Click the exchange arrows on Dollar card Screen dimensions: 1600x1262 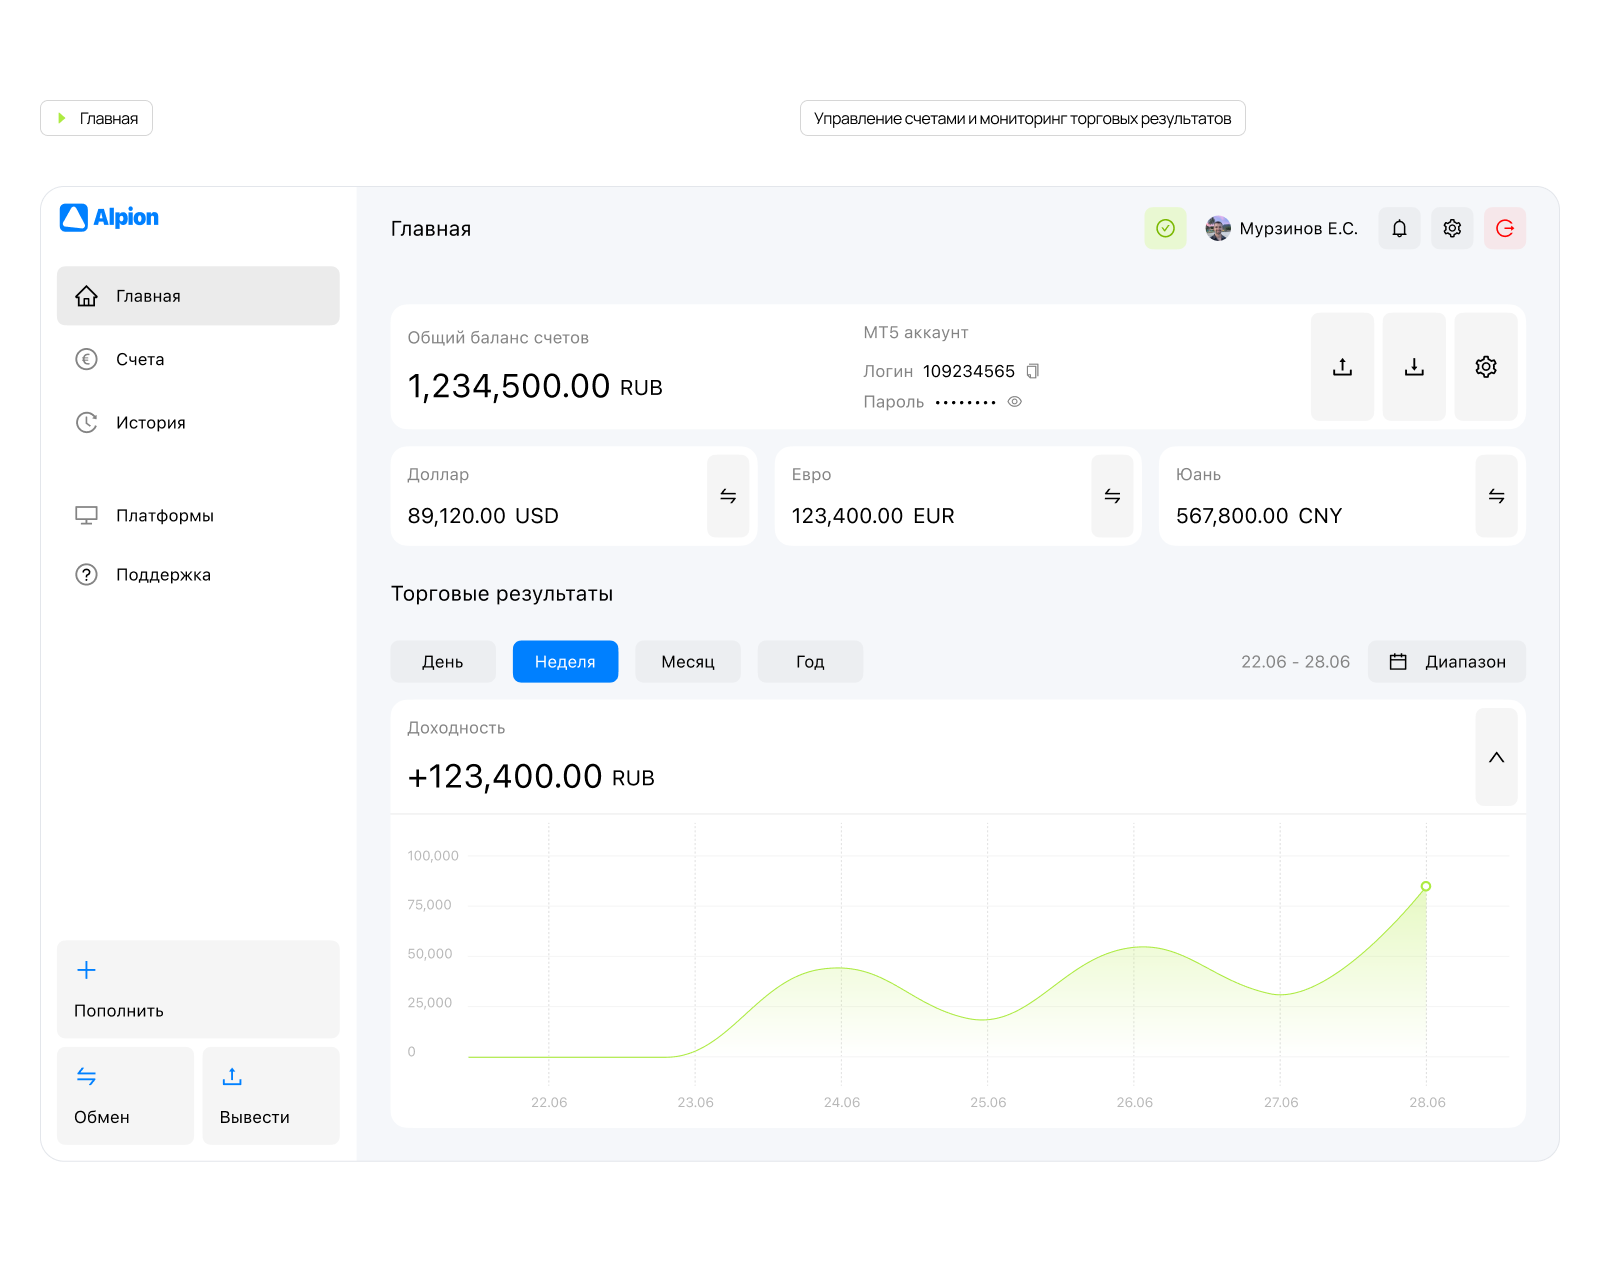728,496
